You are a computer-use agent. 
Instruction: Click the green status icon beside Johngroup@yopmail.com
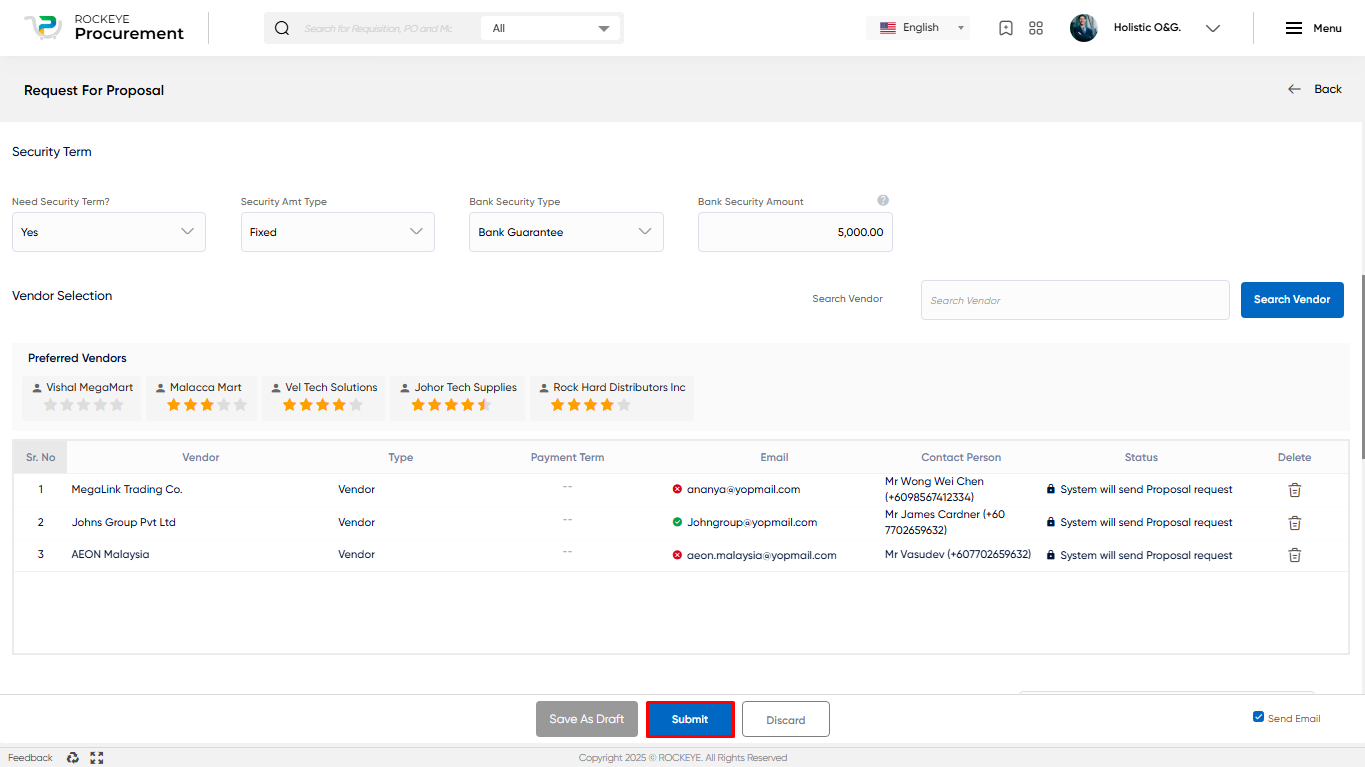click(x=677, y=522)
